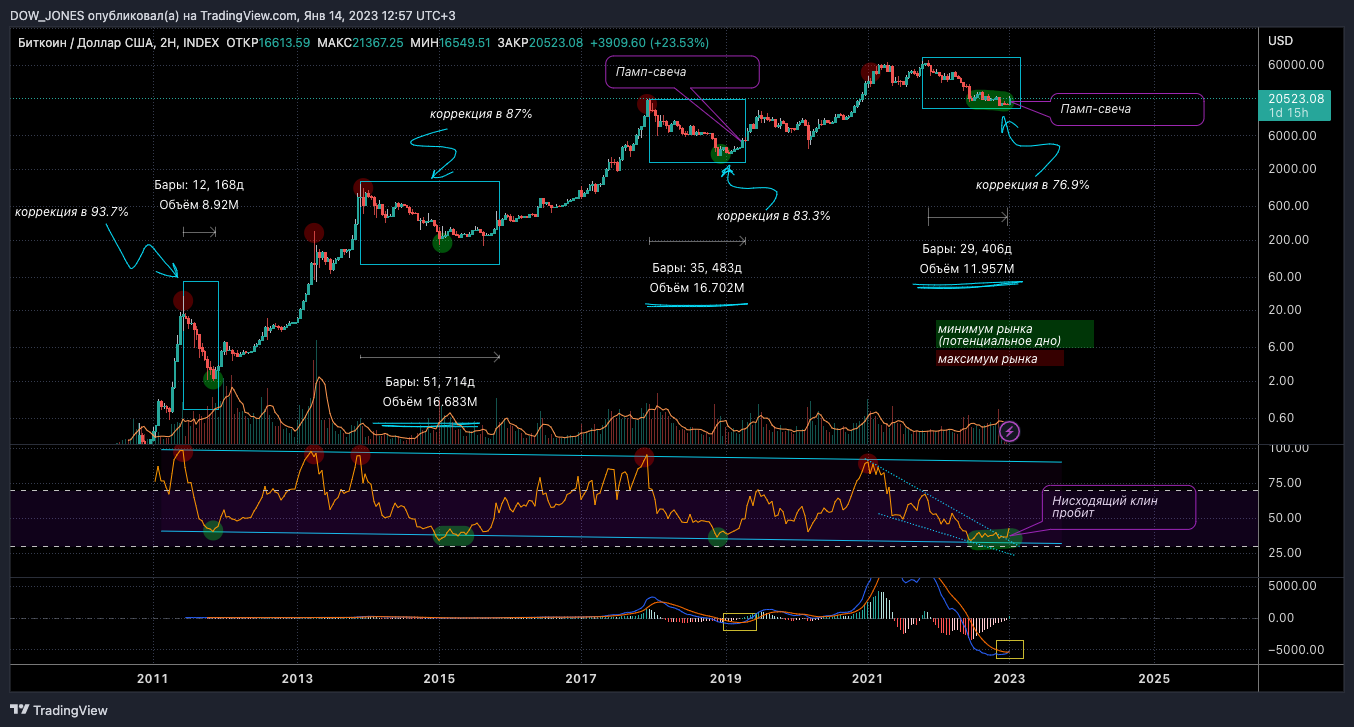1354x727 pixels.
Task: Select the Объём 8.92M label
Action: [198, 205]
